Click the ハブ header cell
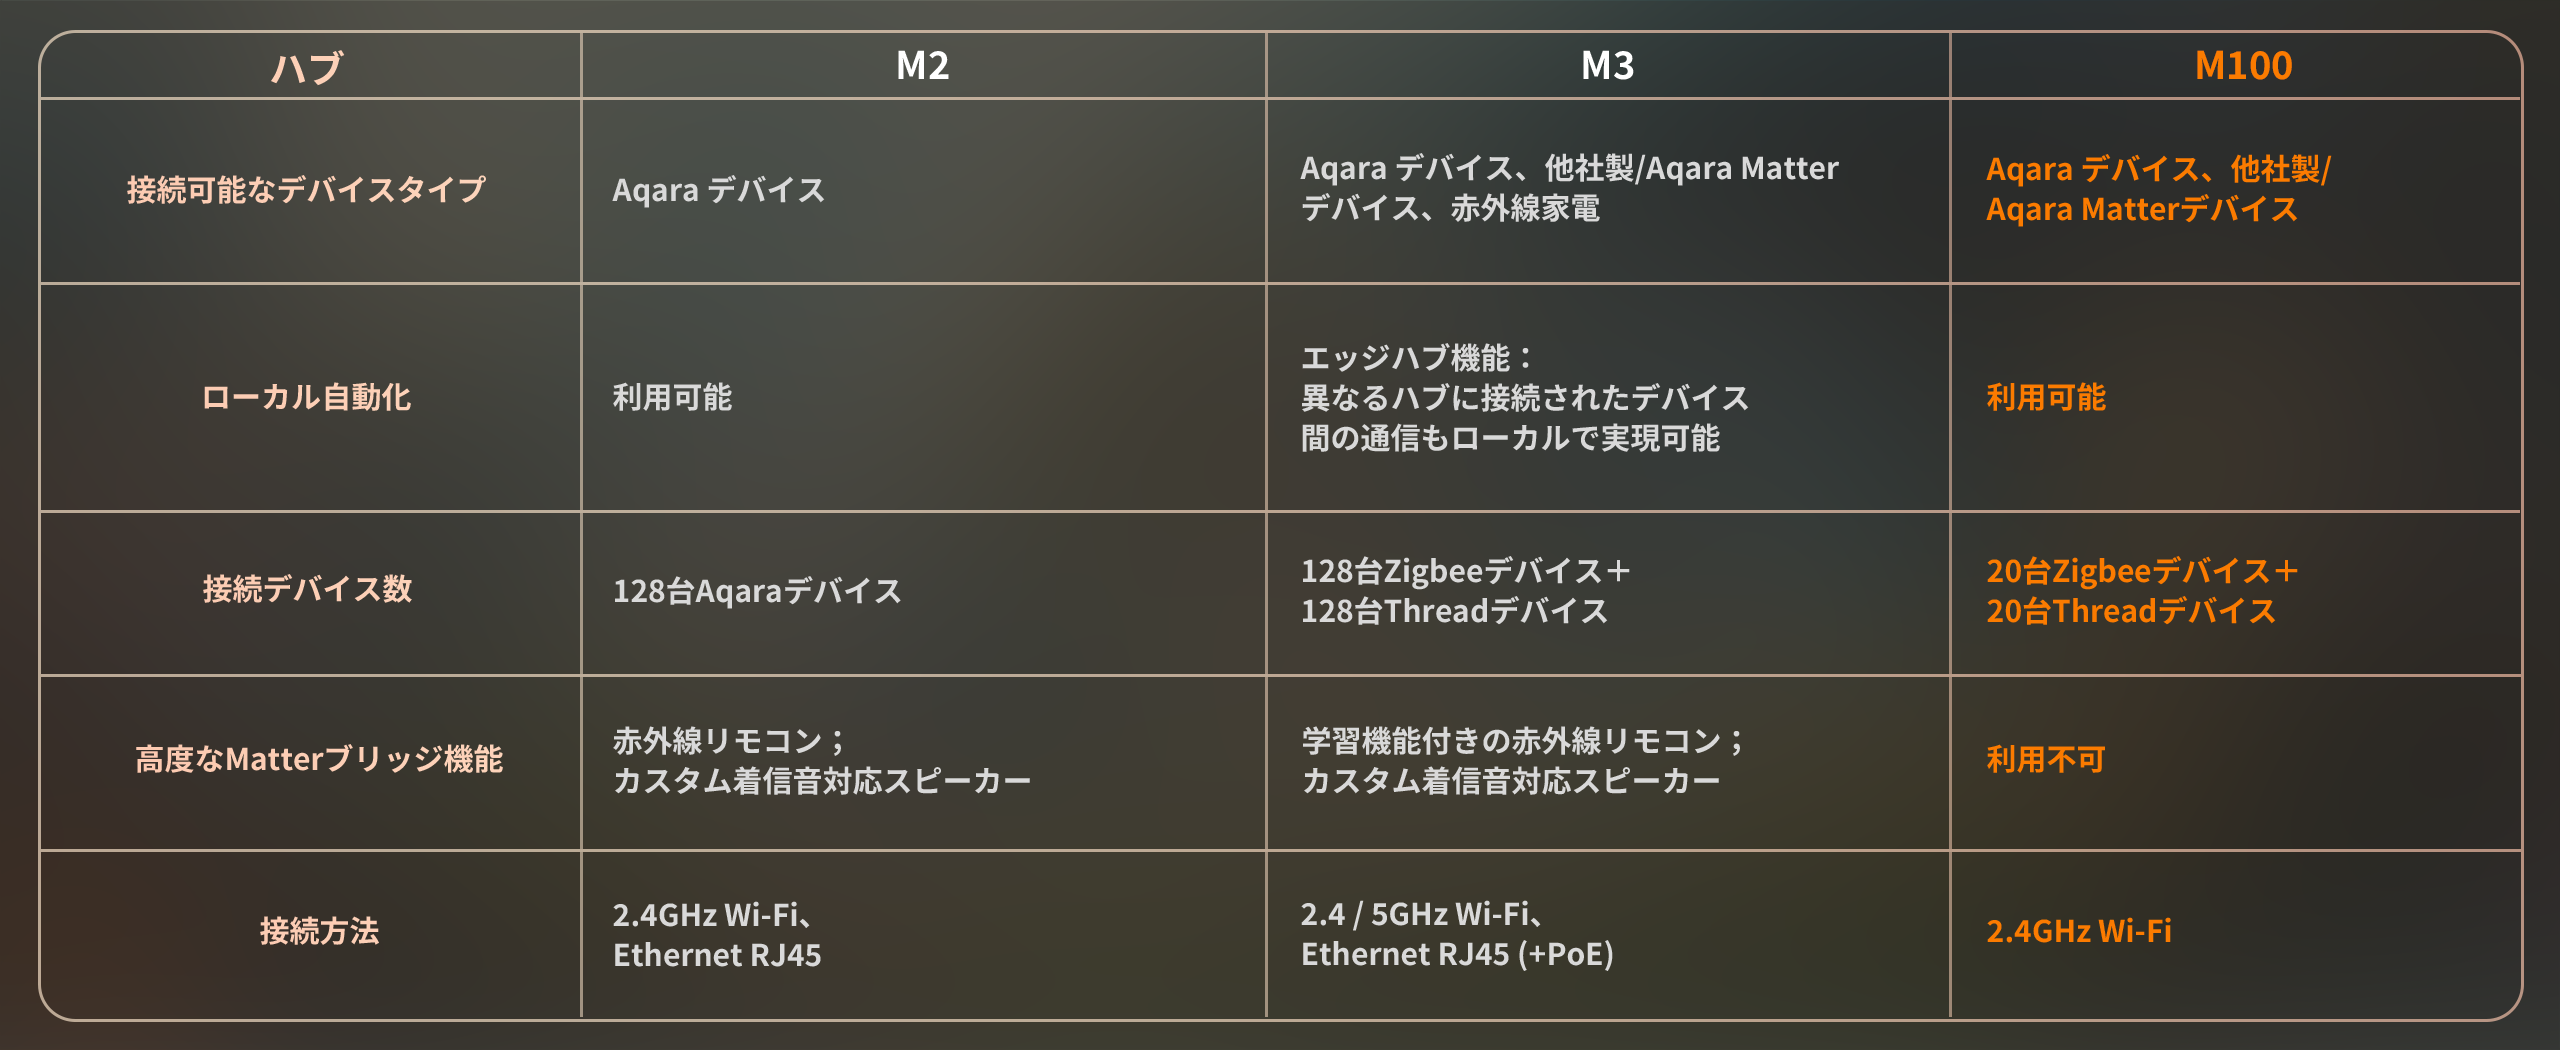2560x1050 pixels. point(307,67)
